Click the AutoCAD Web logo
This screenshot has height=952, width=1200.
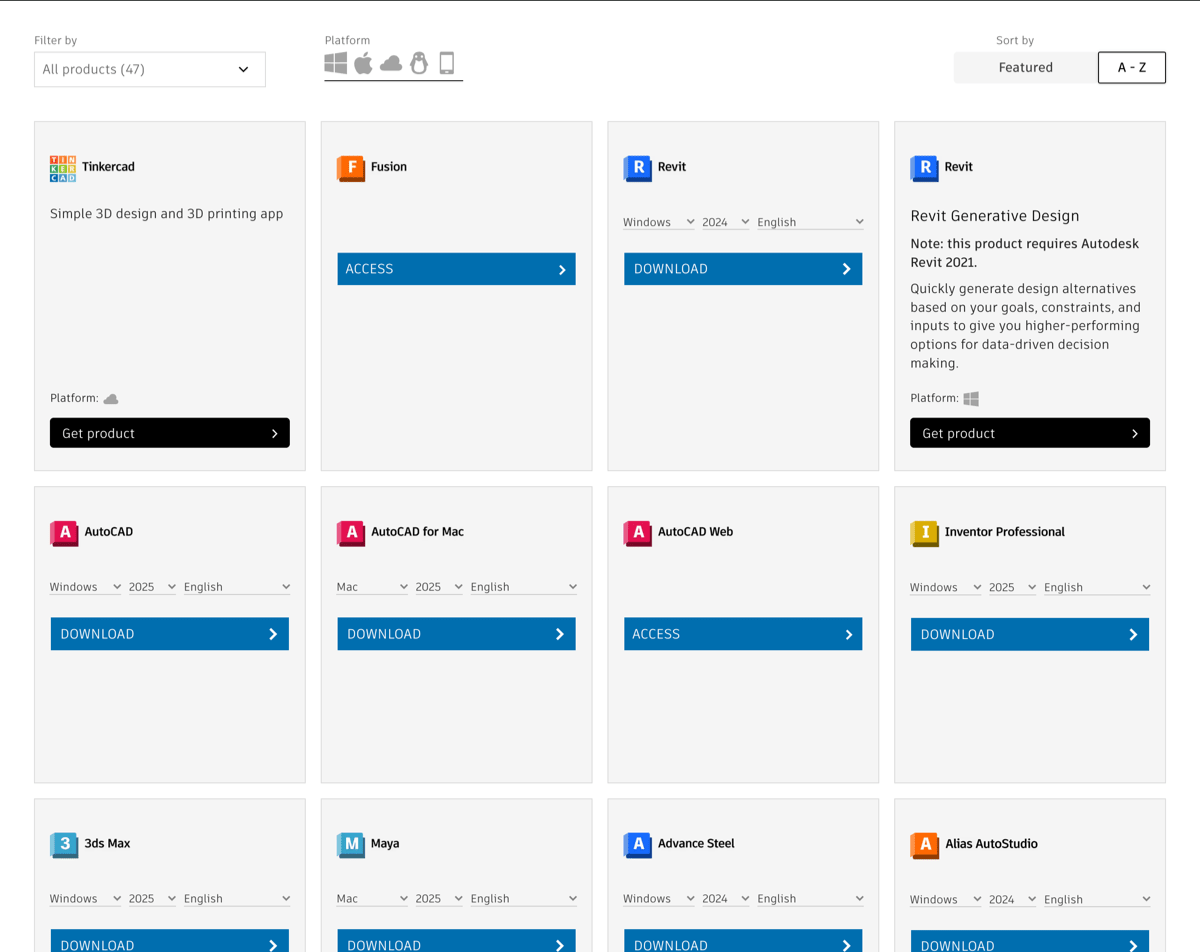[637, 533]
